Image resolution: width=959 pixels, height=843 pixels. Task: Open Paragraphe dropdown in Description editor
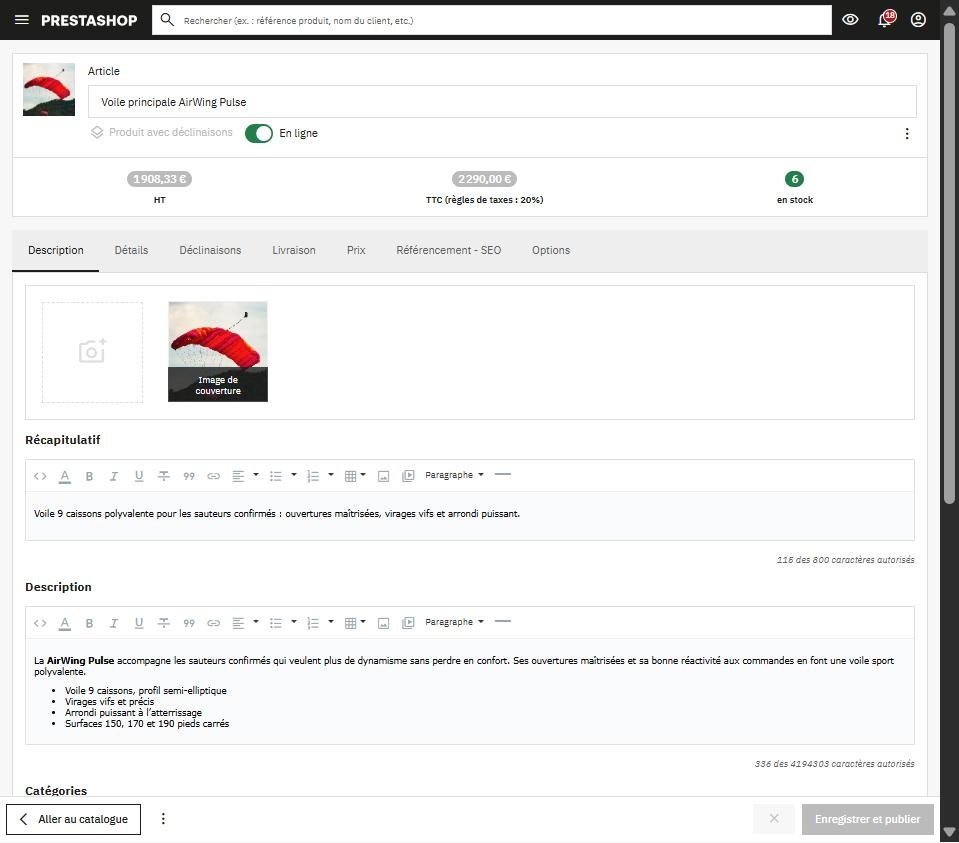pyautogui.click(x=454, y=622)
